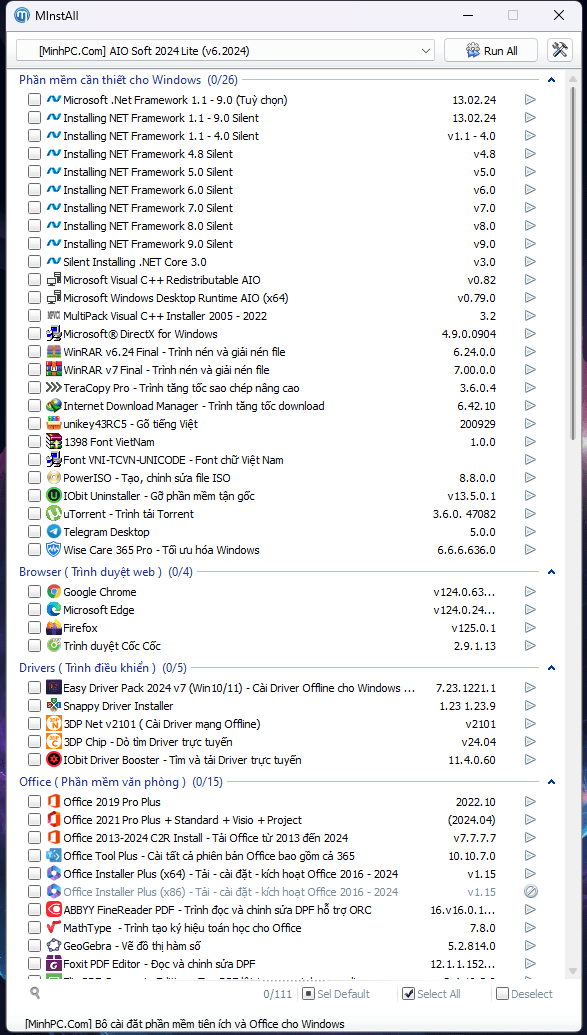The width and height of the screenshot is (587, 1035).
Task: Run unikey43RC5 play arrow
Action: click(x=530, y=424)
